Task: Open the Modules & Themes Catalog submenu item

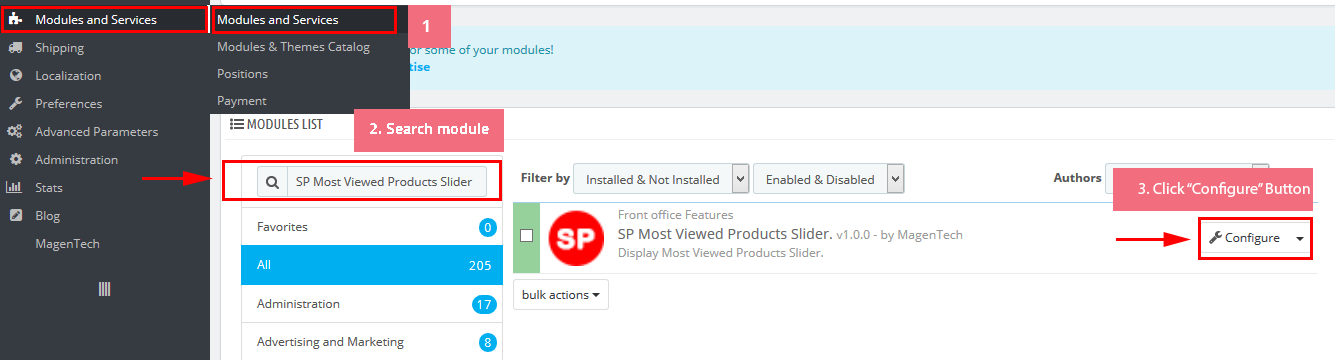Action: 293,47
